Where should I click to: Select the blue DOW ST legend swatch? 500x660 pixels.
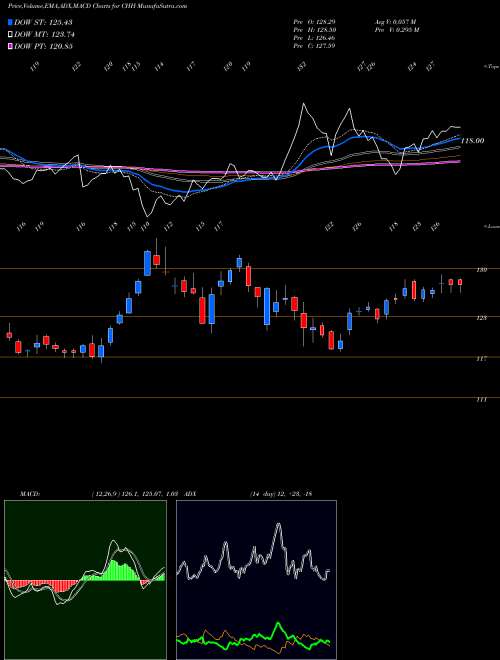point(11,22)
